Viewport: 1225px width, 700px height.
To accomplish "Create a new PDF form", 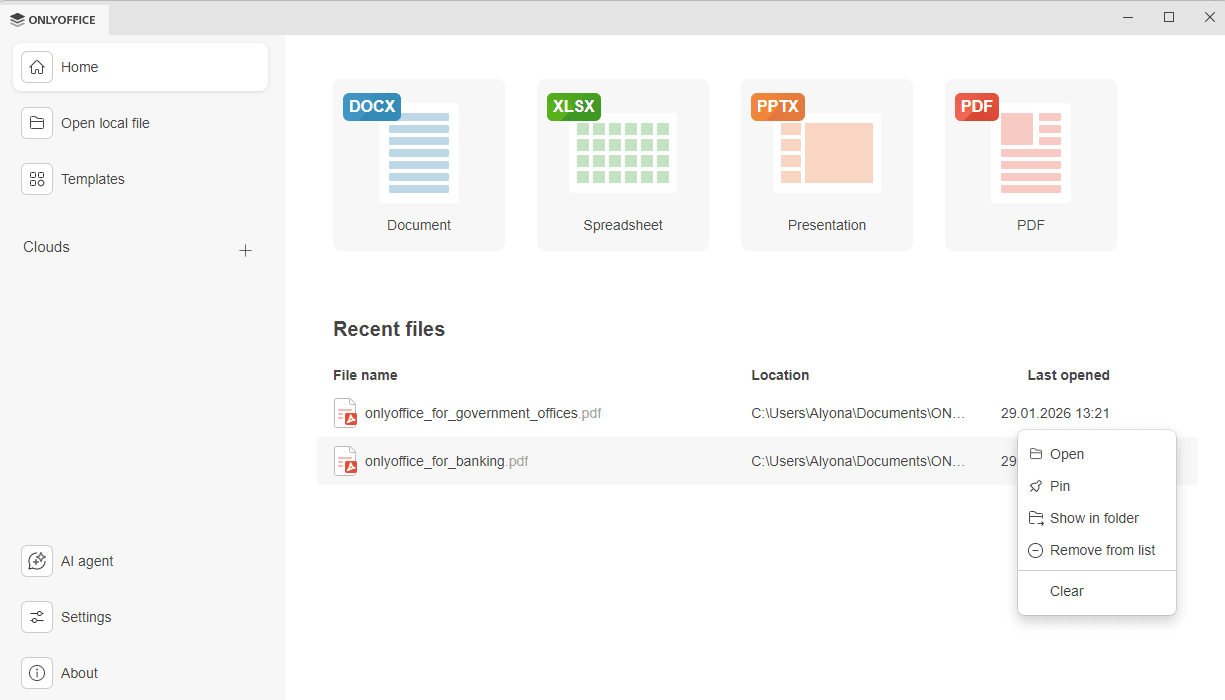I will (1031, 165).
